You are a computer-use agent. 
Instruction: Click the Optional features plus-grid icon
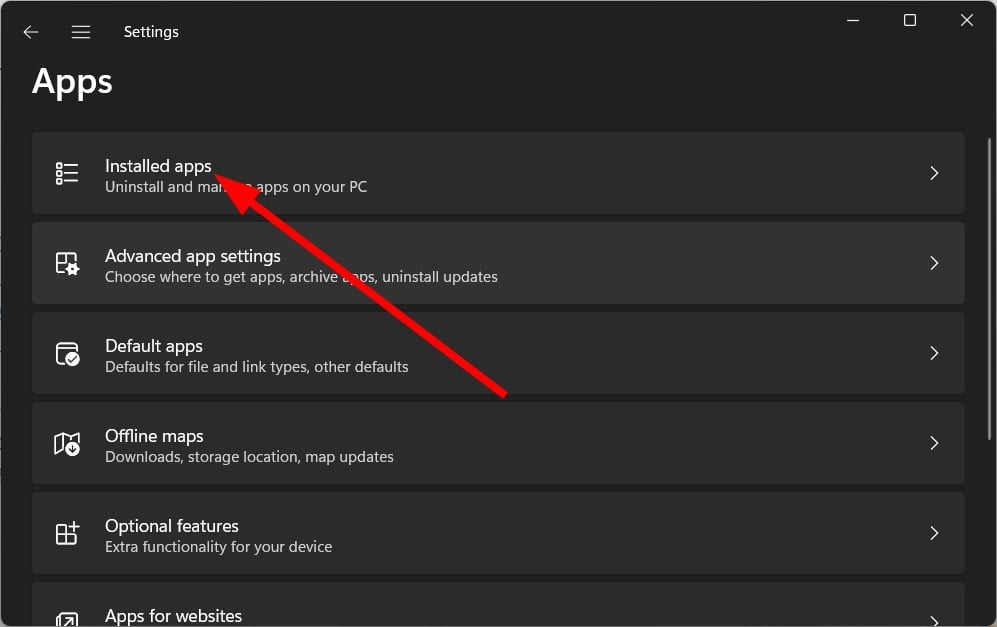click(x=67, y=534)
